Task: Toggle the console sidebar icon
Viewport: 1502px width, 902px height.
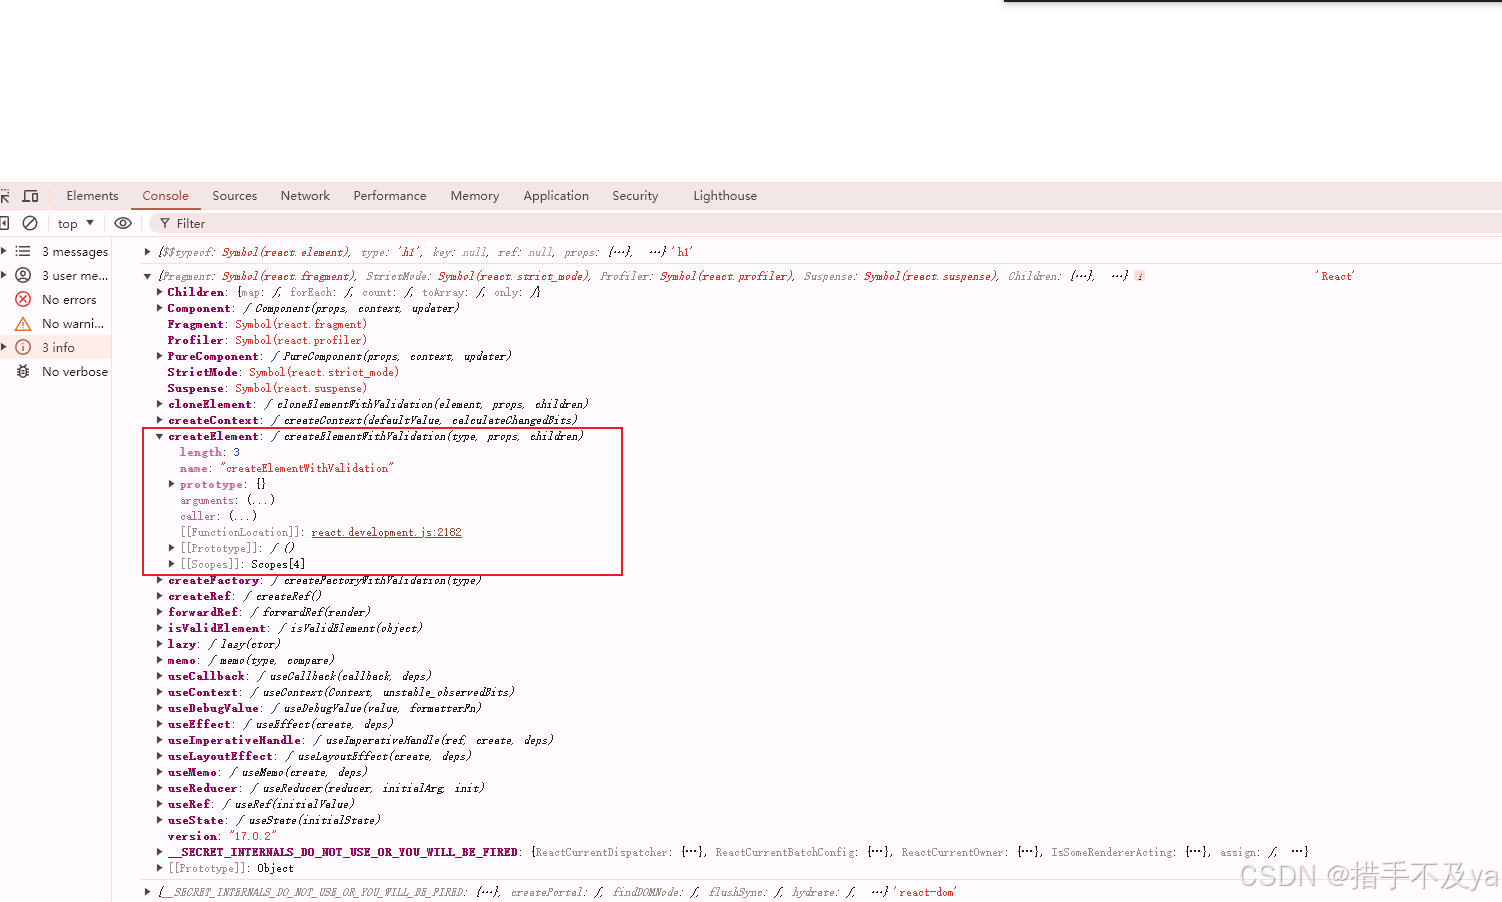Action: [x=4, y=223]
